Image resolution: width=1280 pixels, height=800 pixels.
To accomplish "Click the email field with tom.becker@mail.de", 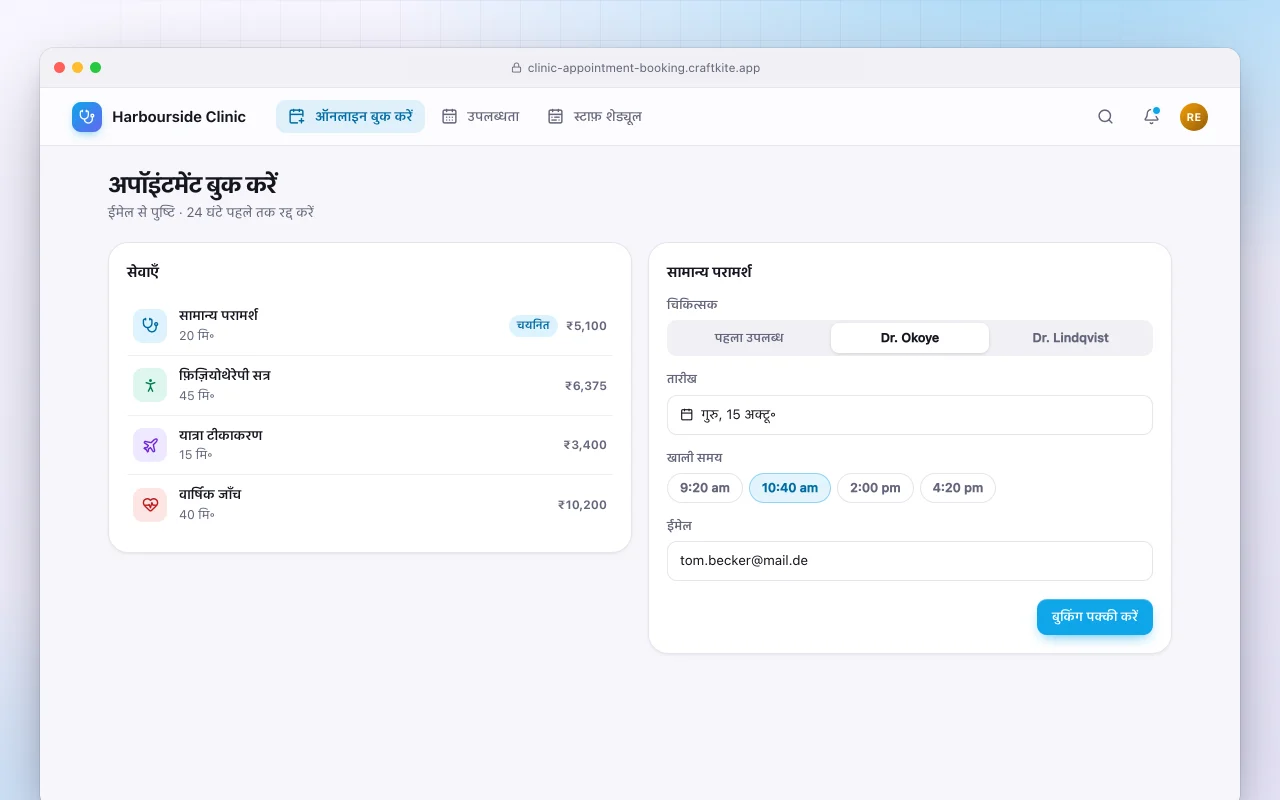I will (910, 561).
